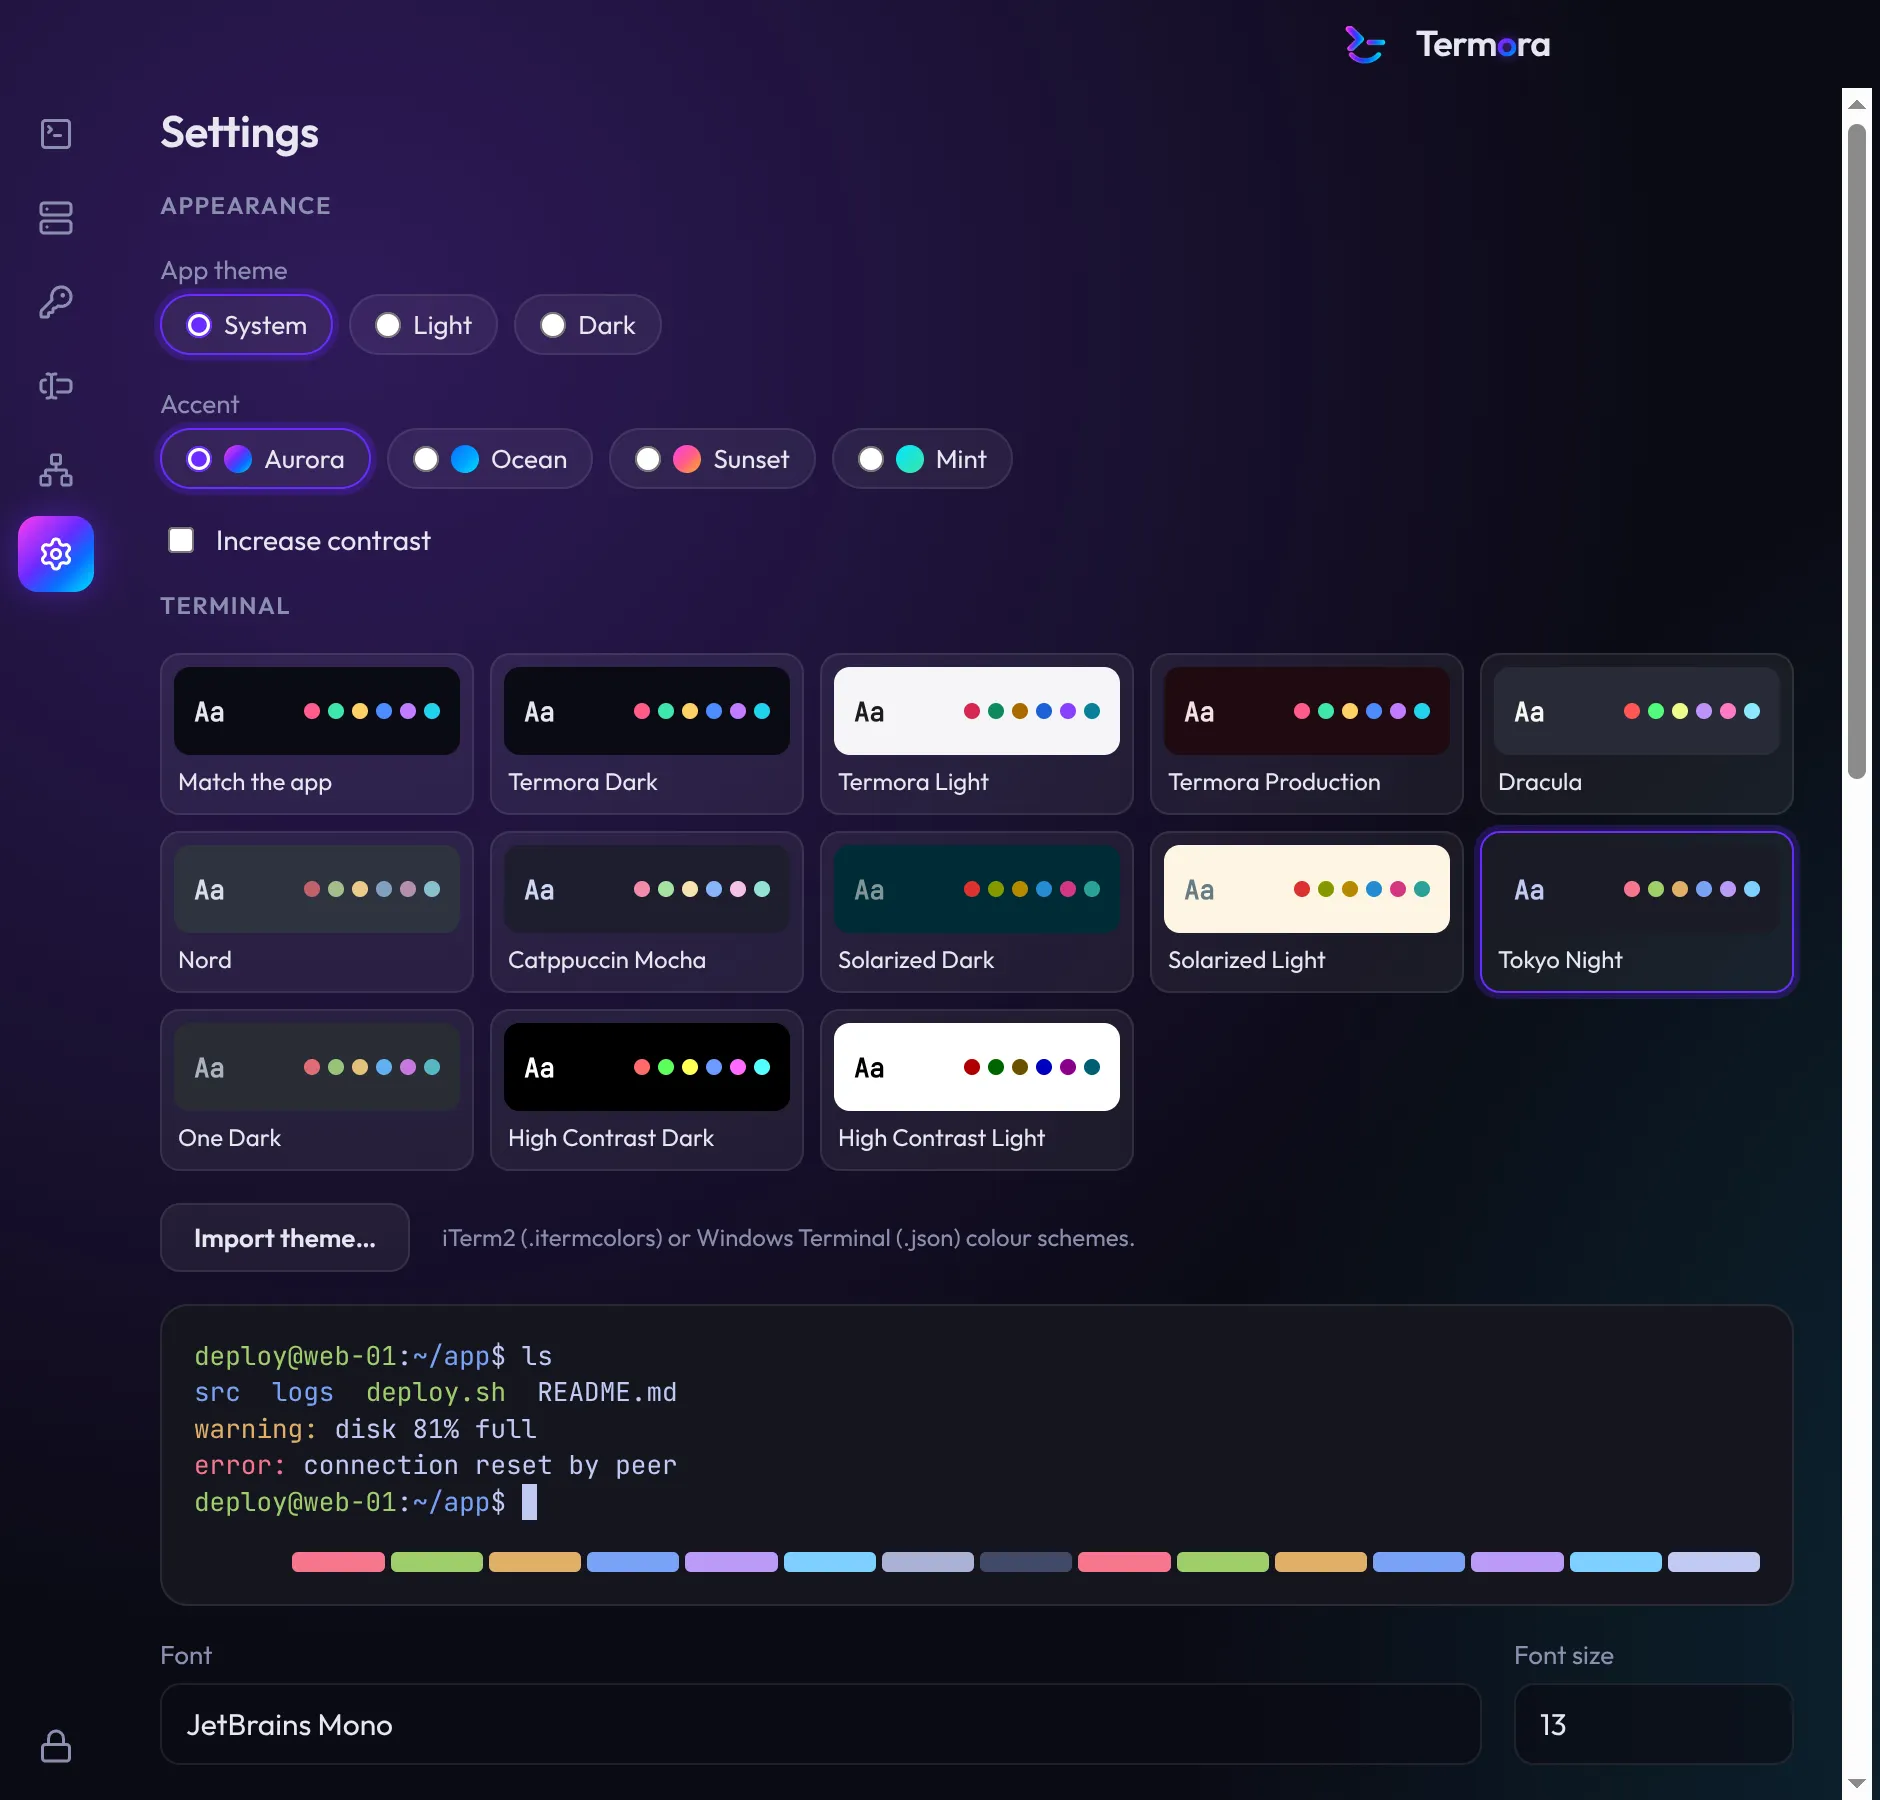Click the iTerm2 colour schemes hint text
The image size is (1880, 1800).
click(788, 1238)
